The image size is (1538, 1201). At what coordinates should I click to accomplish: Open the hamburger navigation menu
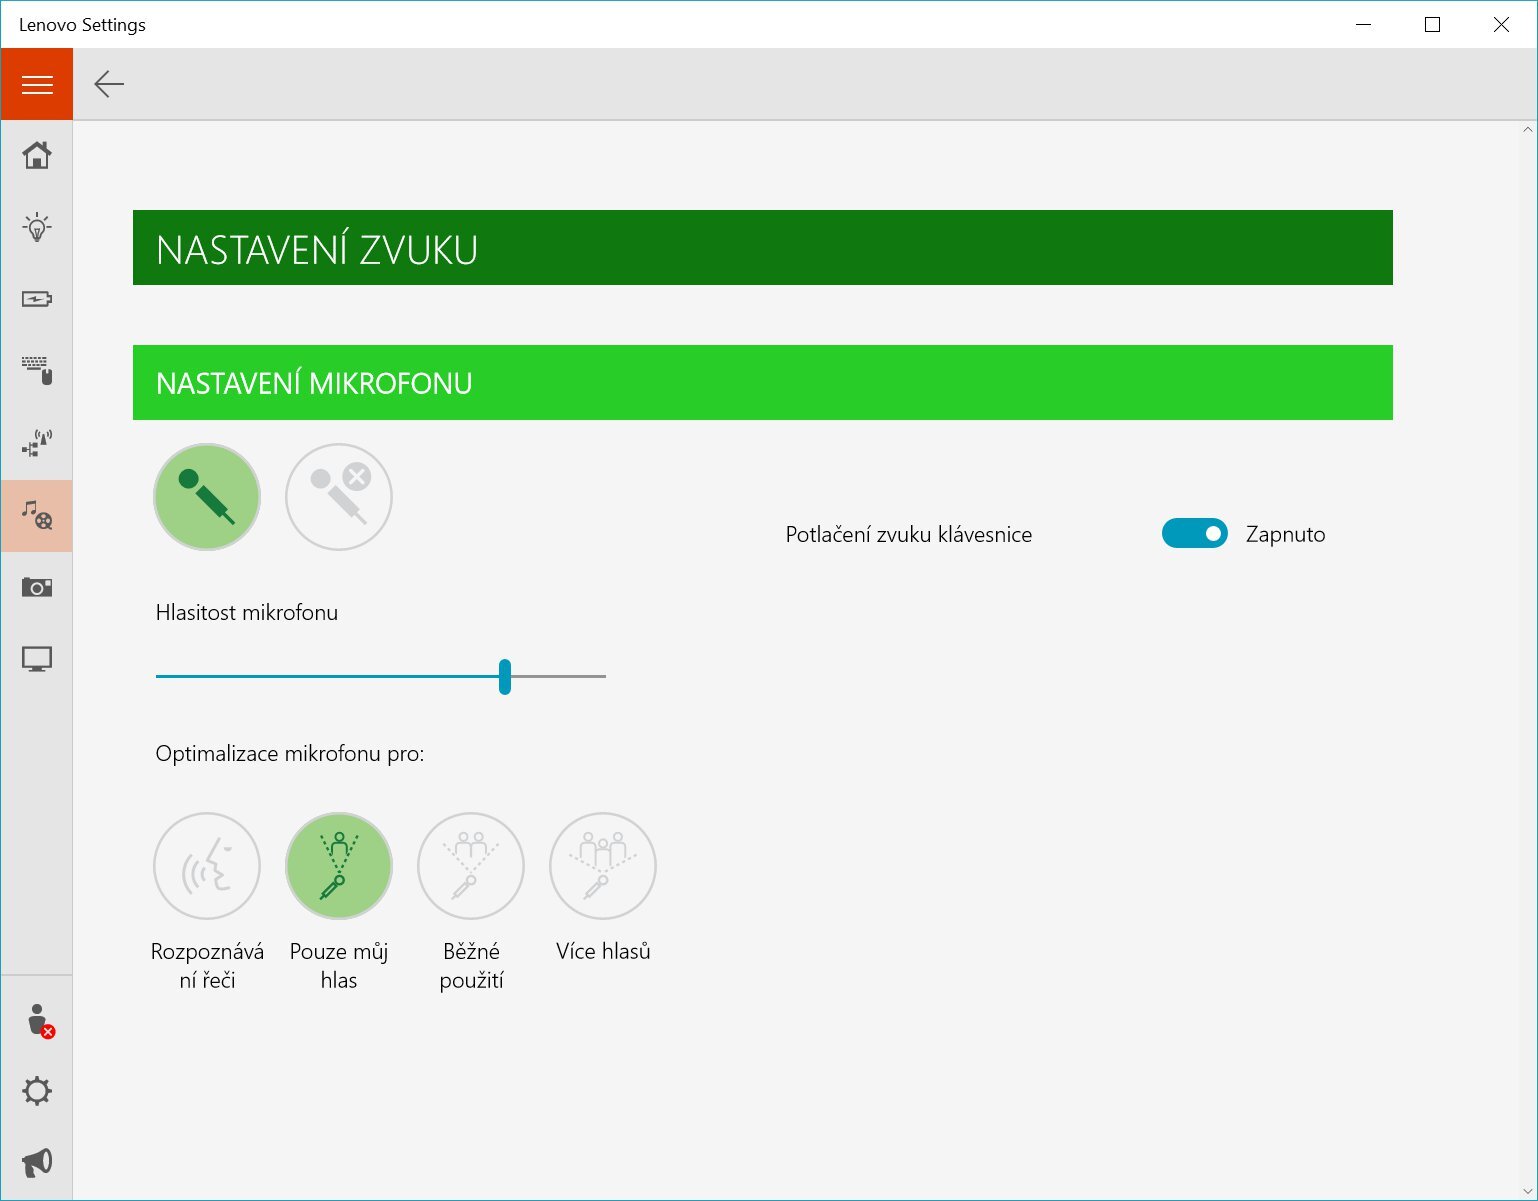coord(37,85)
